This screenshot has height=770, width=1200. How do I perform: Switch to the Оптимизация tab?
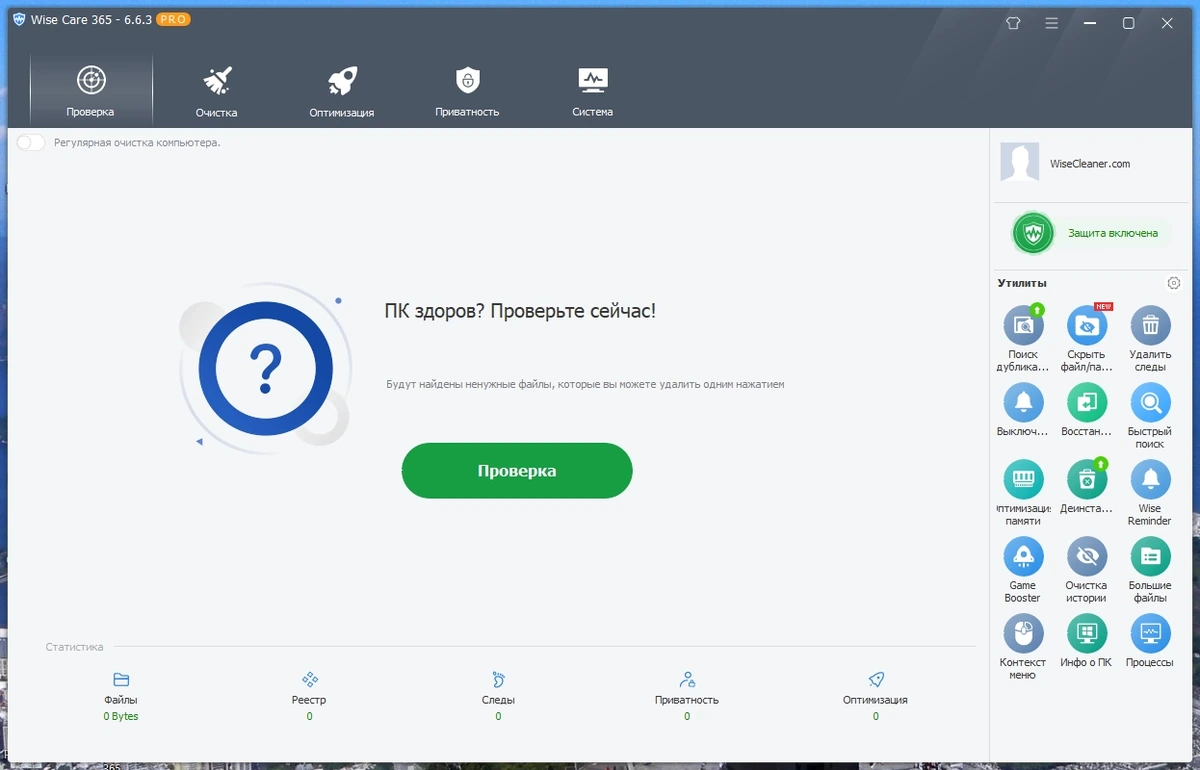(x=342, y=92)
